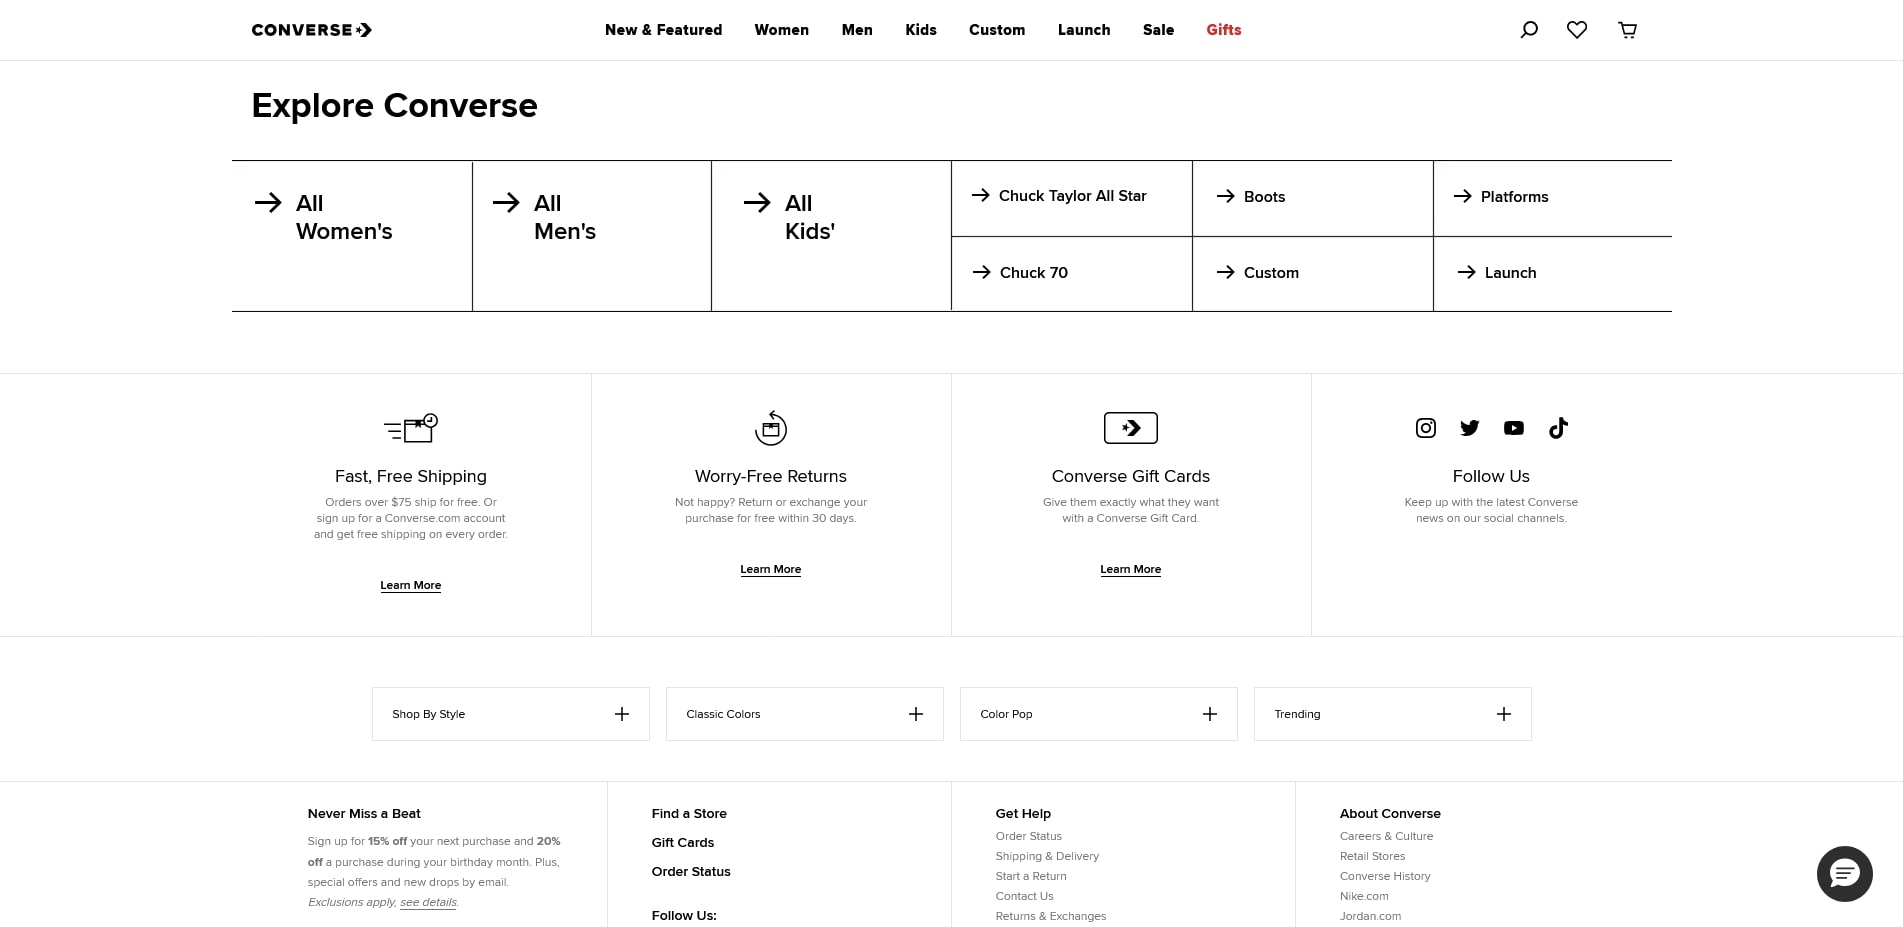
Task: Open Converse Twitter icon
Action: coord(1470,428)
